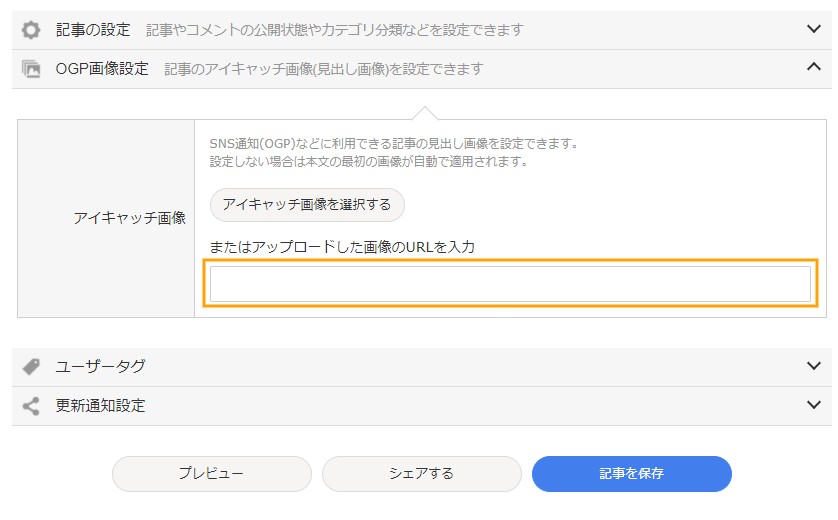
Task: Save the article with 記事を保存
Action: (632, 474)
